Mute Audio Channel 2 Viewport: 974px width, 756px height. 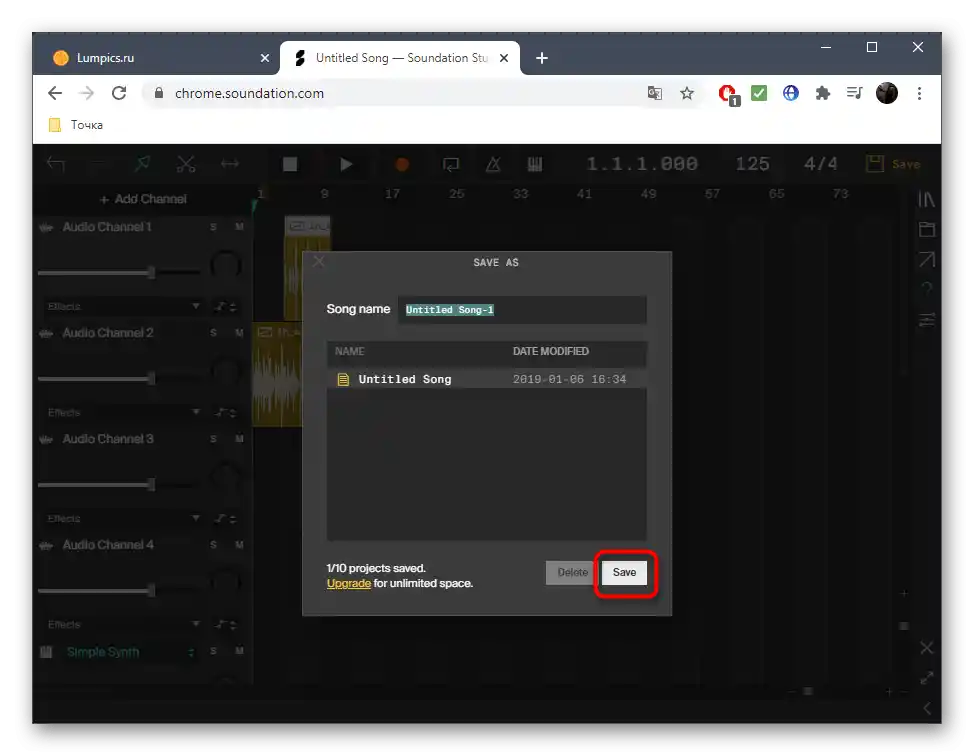click(x=239, y=333)
